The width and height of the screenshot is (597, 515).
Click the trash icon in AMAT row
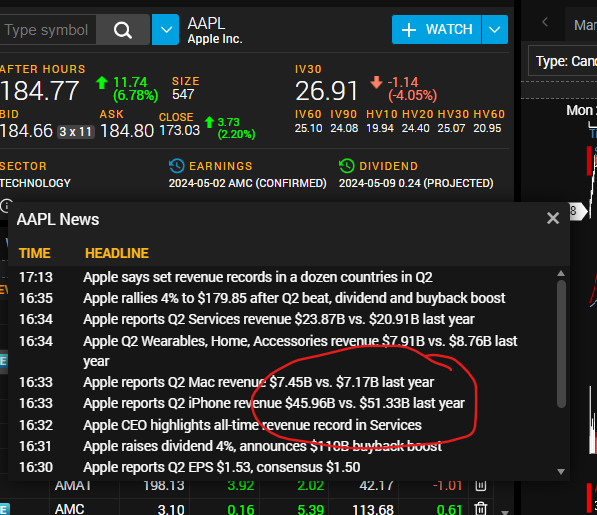point(480,485)
